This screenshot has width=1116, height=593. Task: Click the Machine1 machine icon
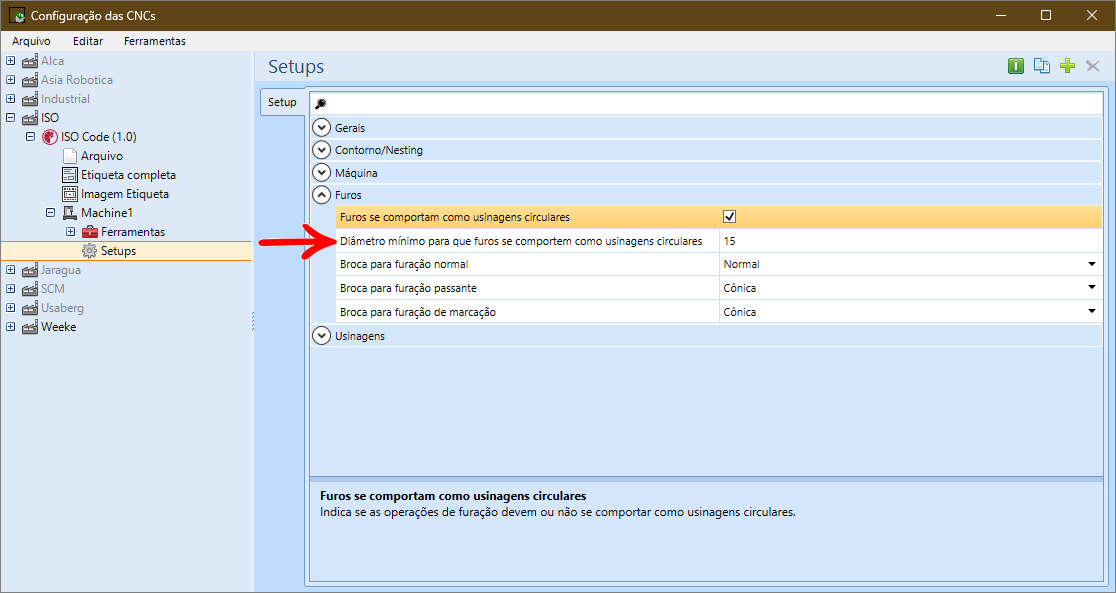[x=70, y=213]
